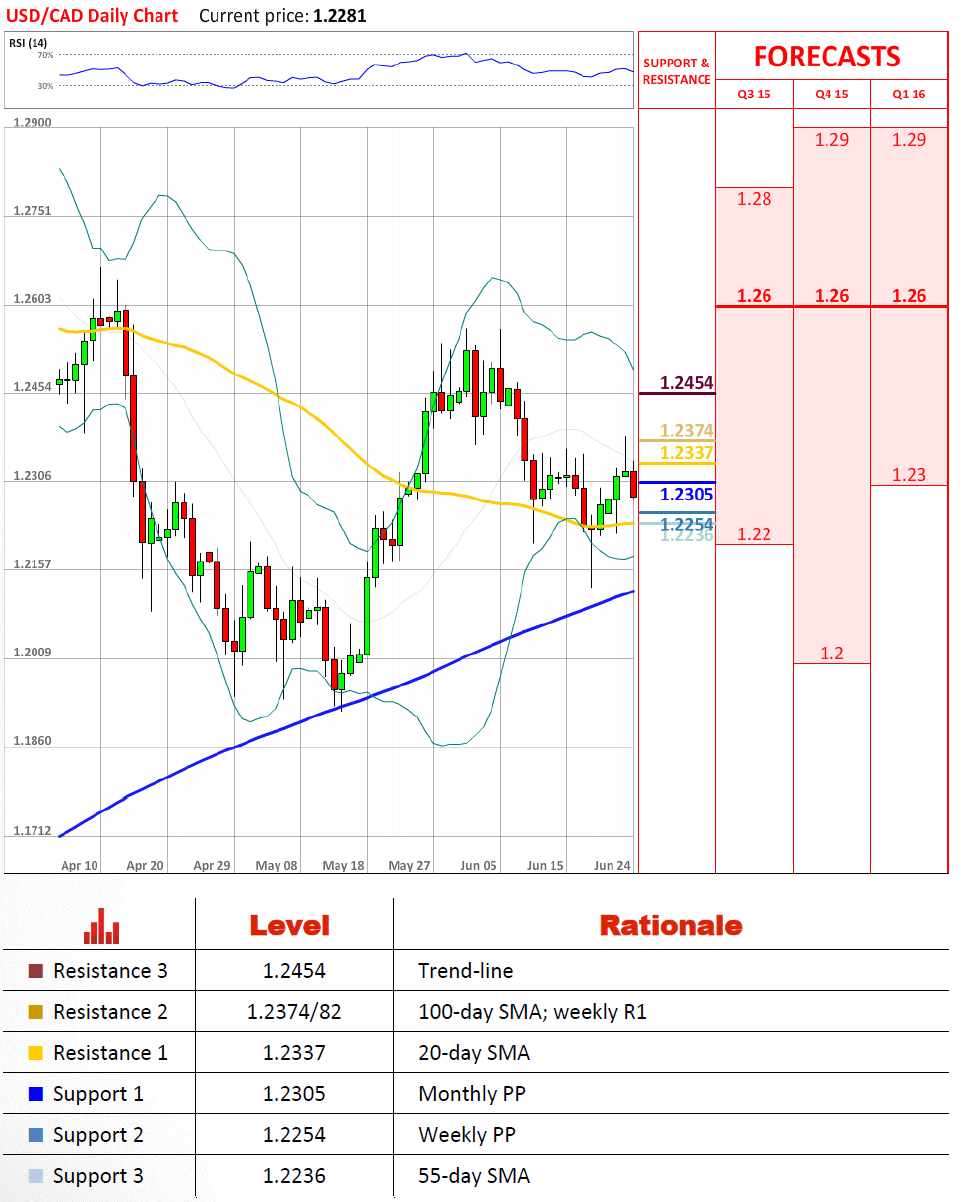The height and width of the screenshot is (1202, 969).
Task: Click the bold 1.26 value in Q4 15 column
Action: (x=832, y=296)
